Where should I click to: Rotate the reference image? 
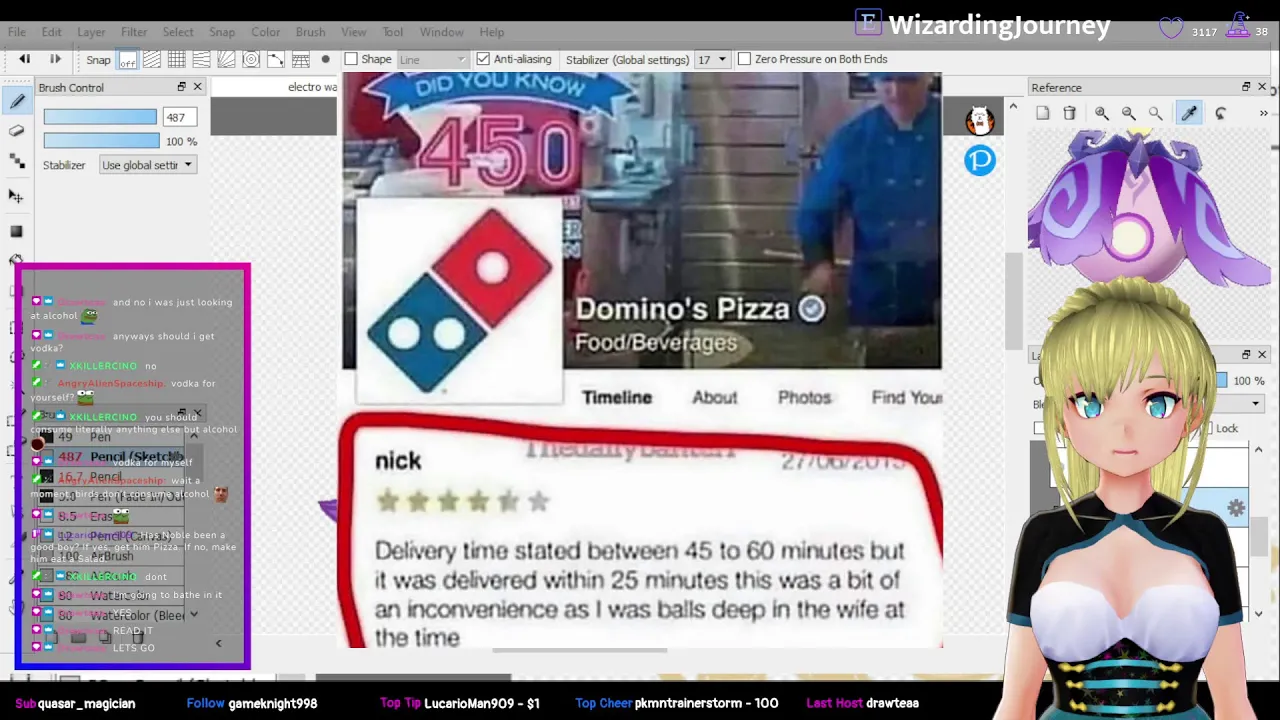1220,113
